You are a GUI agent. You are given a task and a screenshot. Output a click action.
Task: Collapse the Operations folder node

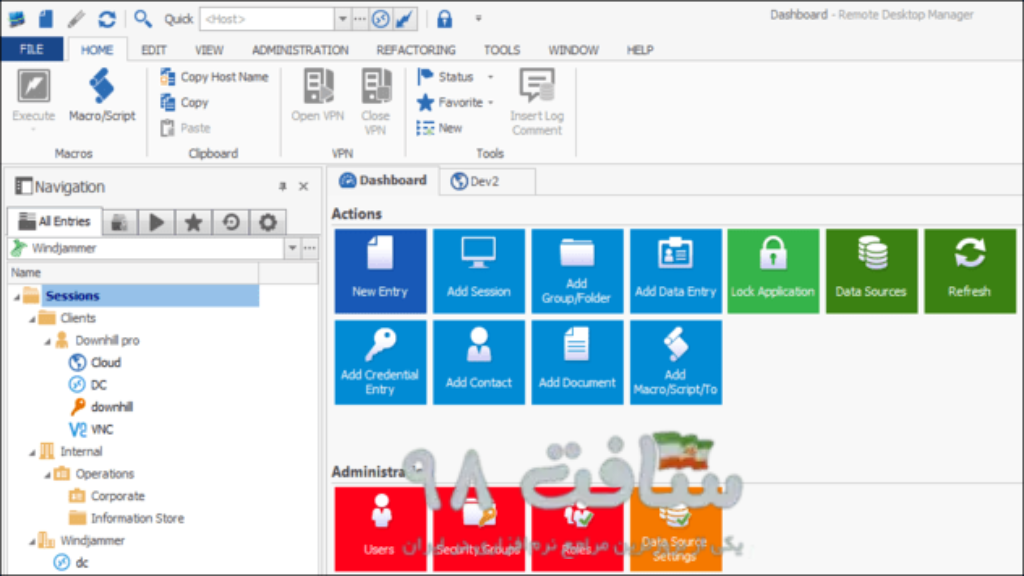pyautogui.click(x=47, y=475)
